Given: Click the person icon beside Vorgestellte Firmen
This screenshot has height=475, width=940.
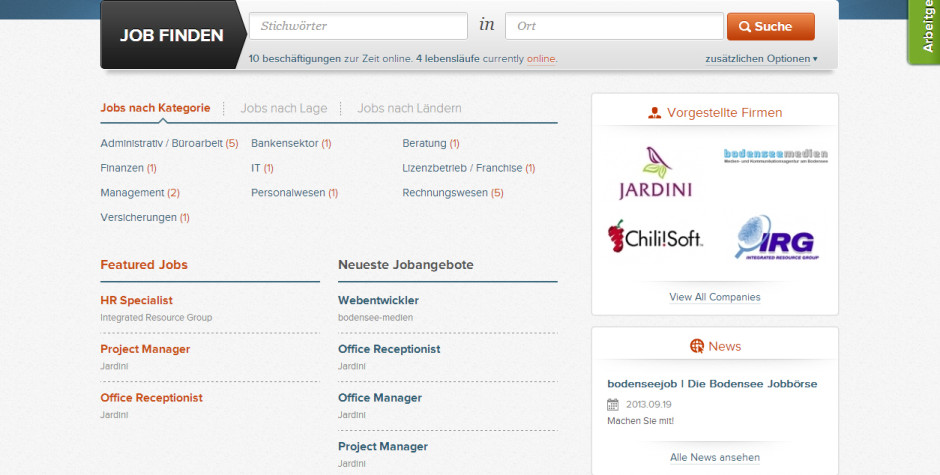Looking at the screenshot, I should (x=655, y=113).
